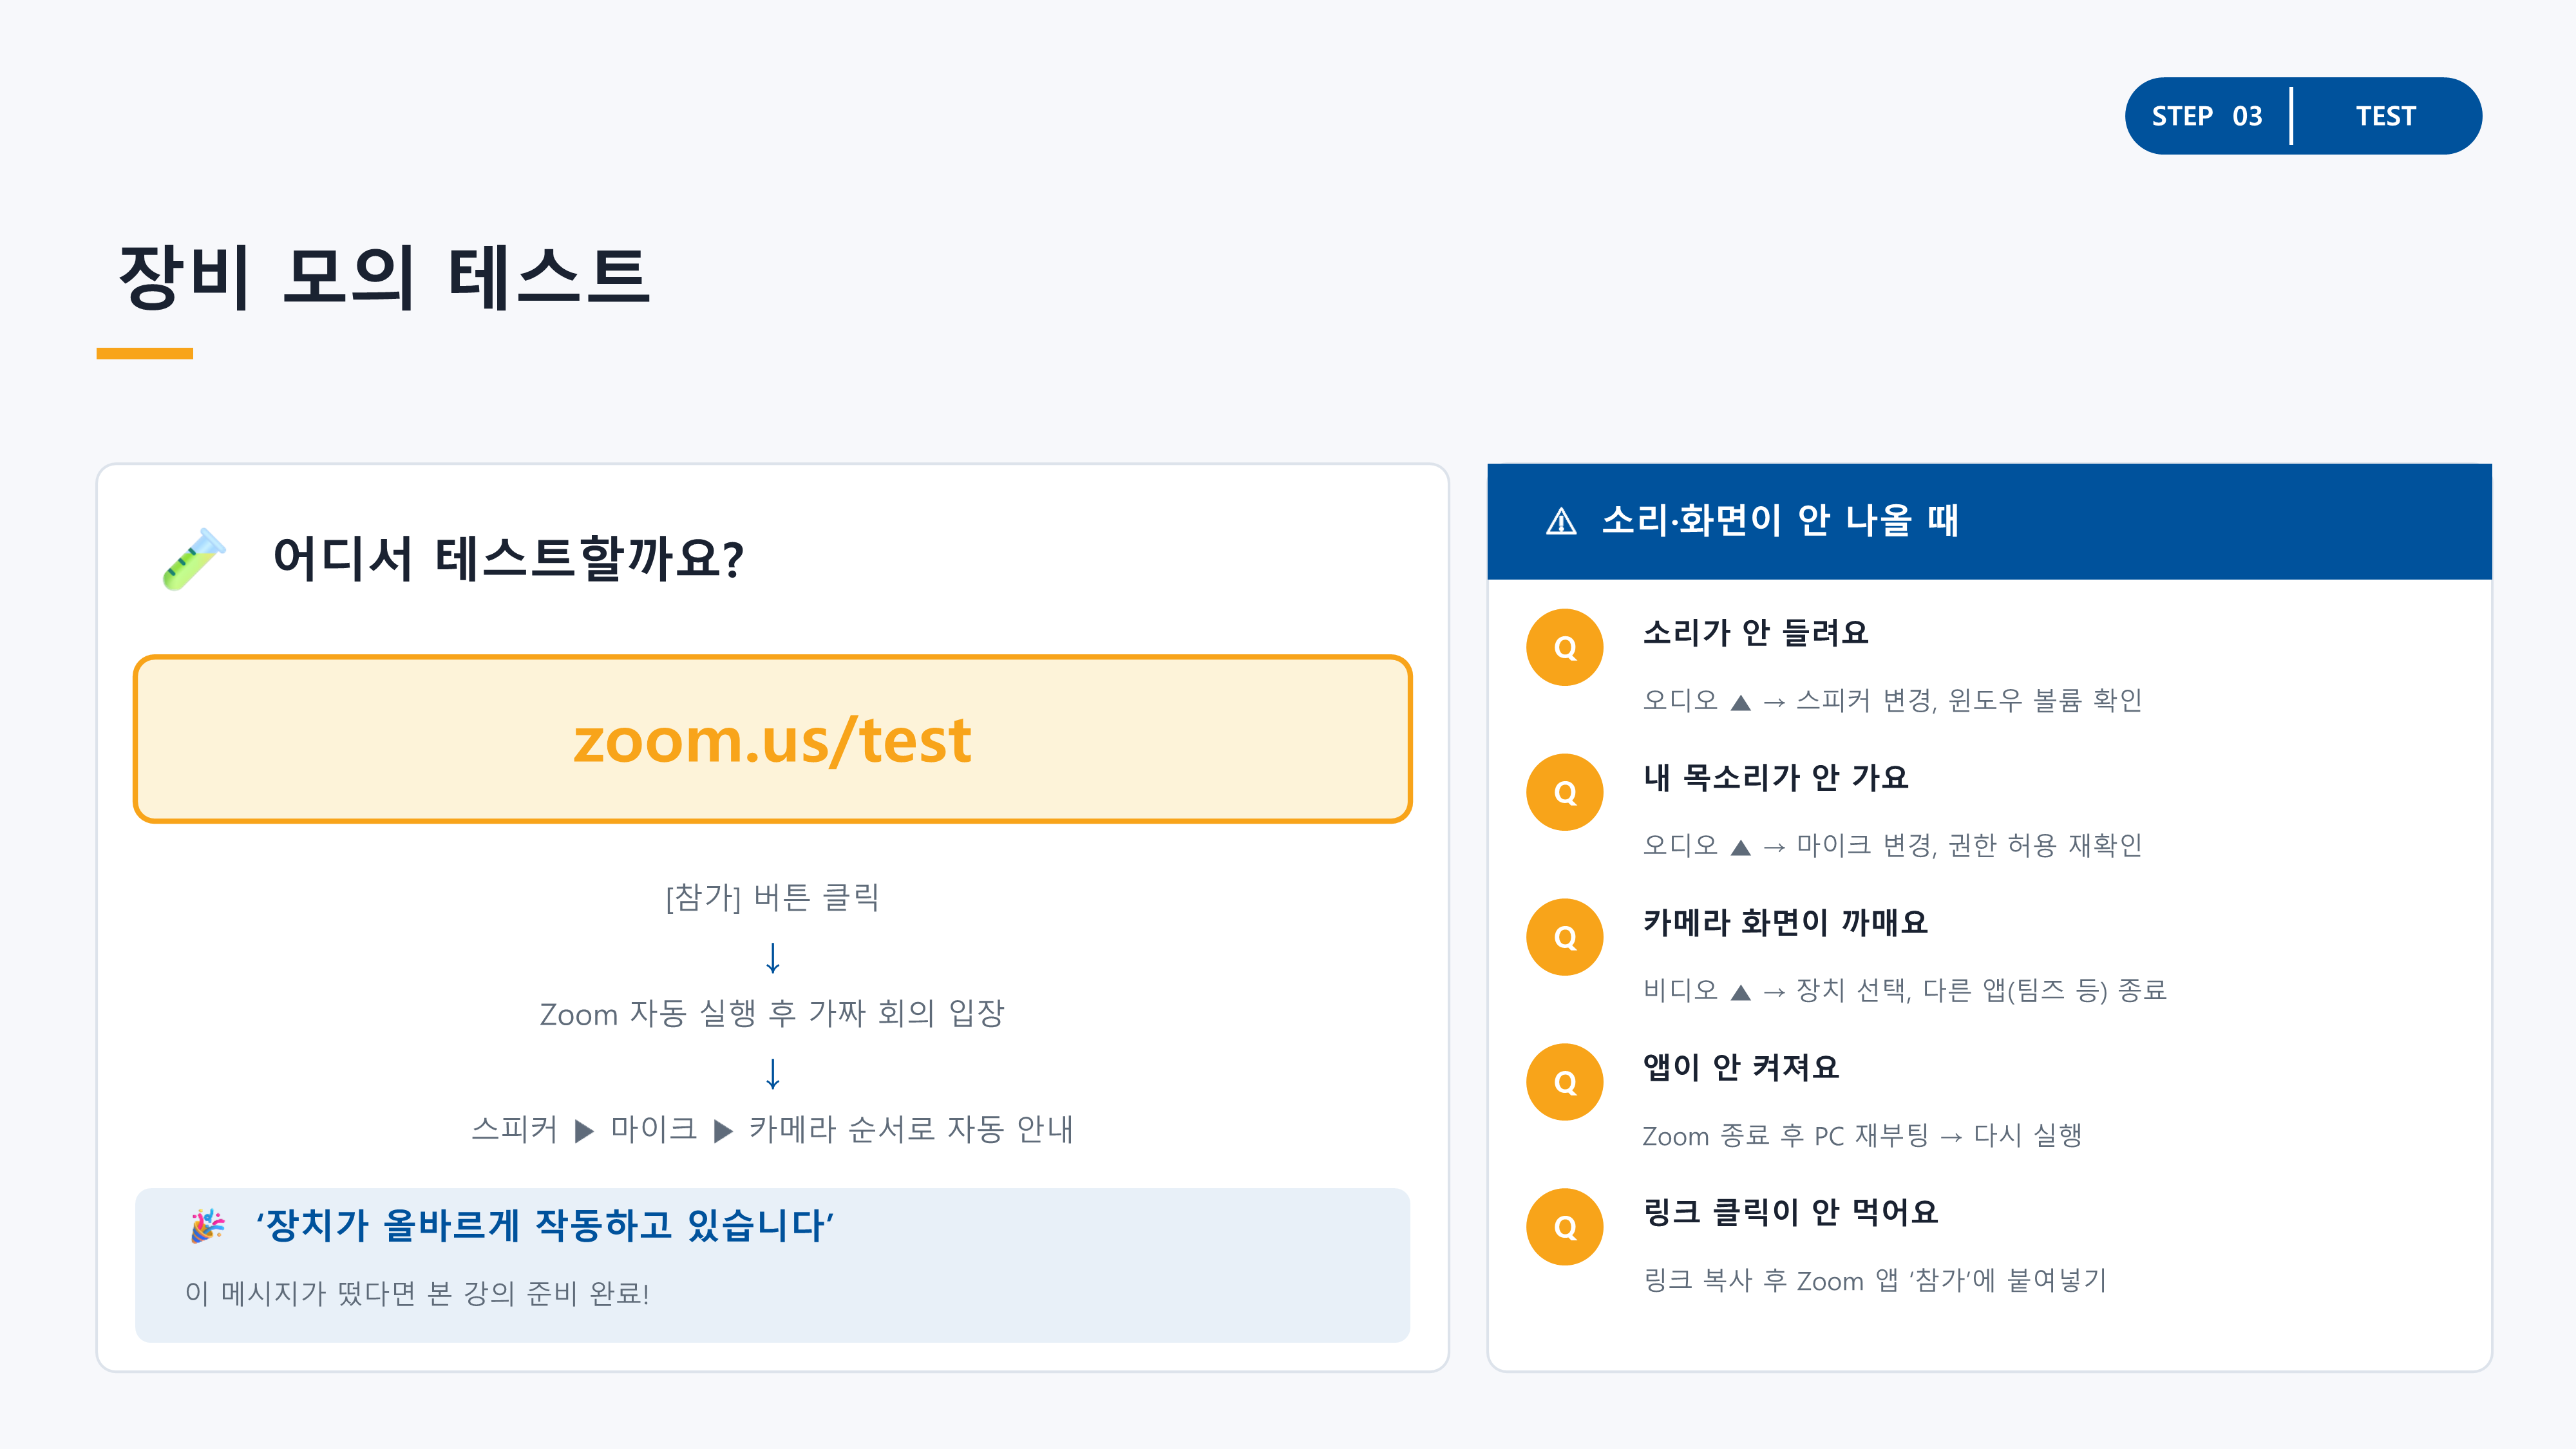The image size is (2576, 1449).
Task: Click the text Zoom 자동 실행 후 가짜 회의 입장
Action: coord(772,1013)
